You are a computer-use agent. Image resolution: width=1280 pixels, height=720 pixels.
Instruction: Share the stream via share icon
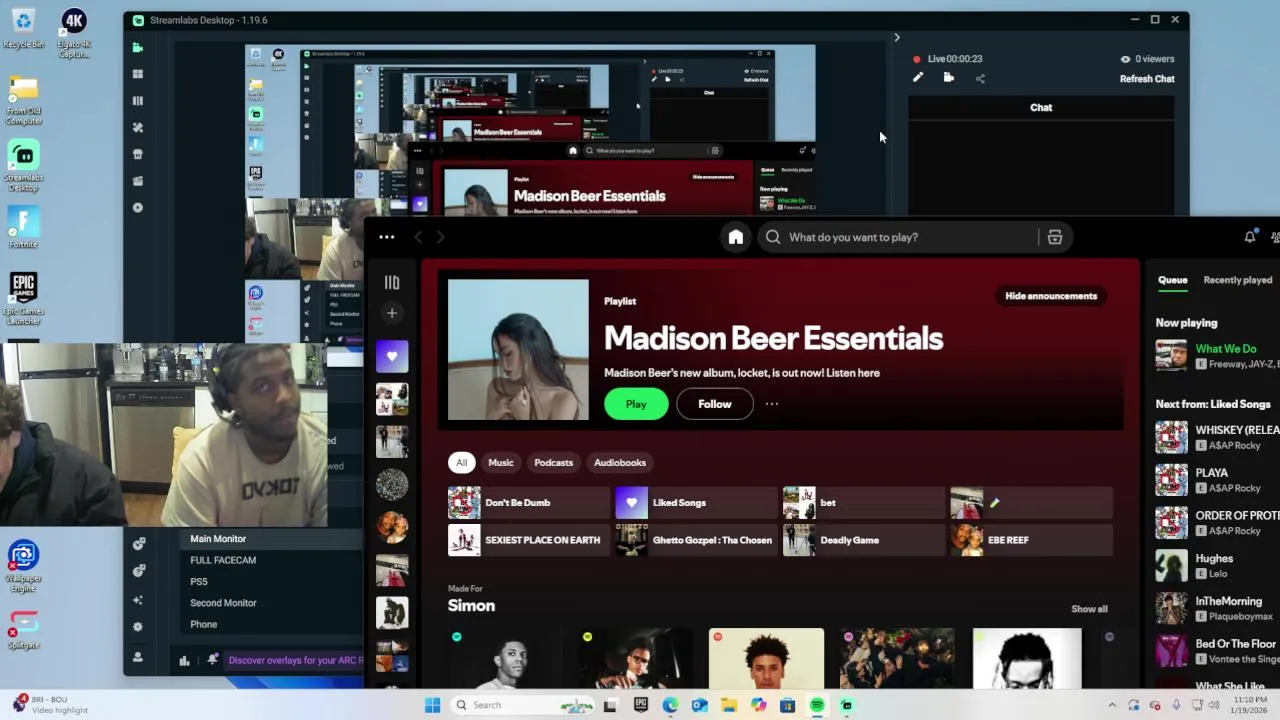pos(980,78)
